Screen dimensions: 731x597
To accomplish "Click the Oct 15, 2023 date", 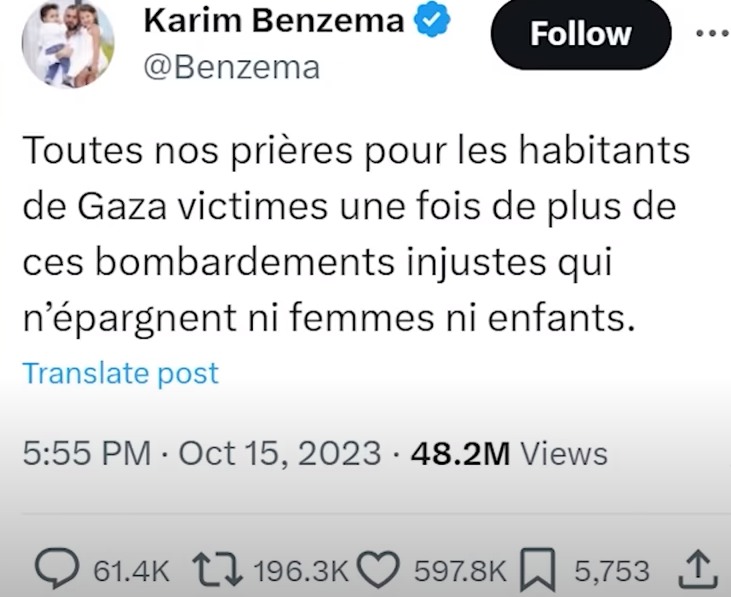I will (280, 453).
